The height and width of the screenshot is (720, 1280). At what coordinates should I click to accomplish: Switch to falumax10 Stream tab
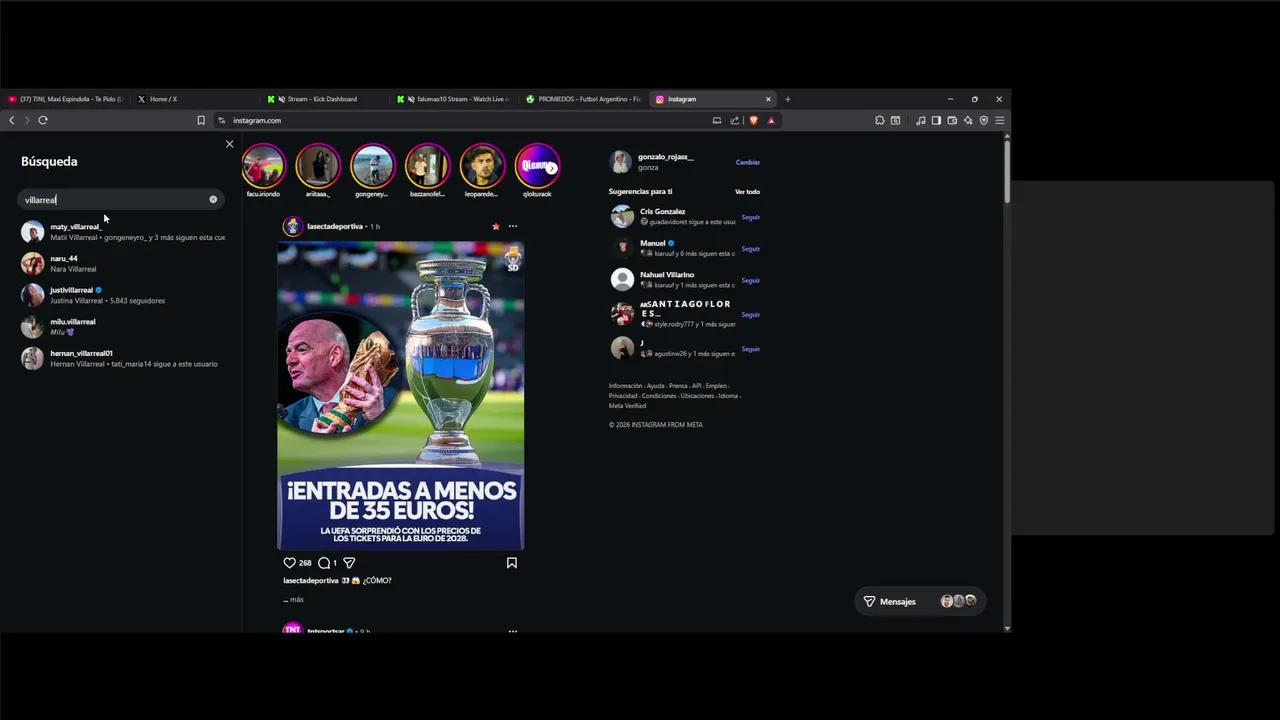click(x=454, y=99)
